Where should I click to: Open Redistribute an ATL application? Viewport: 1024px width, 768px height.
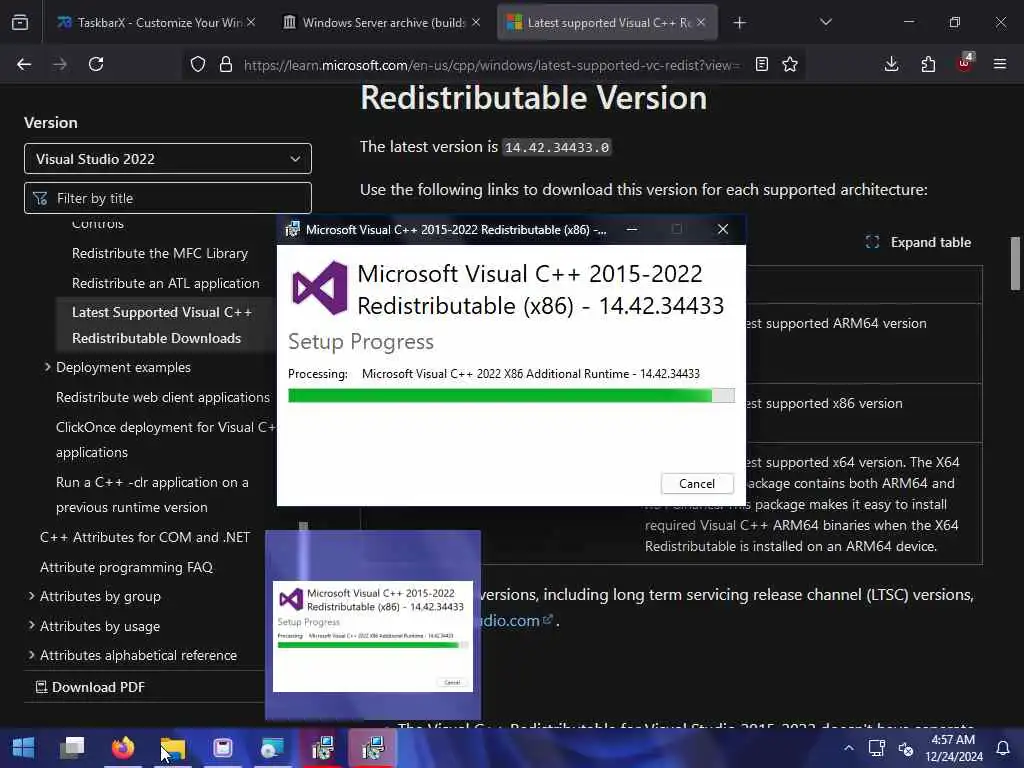coord(166,283)
